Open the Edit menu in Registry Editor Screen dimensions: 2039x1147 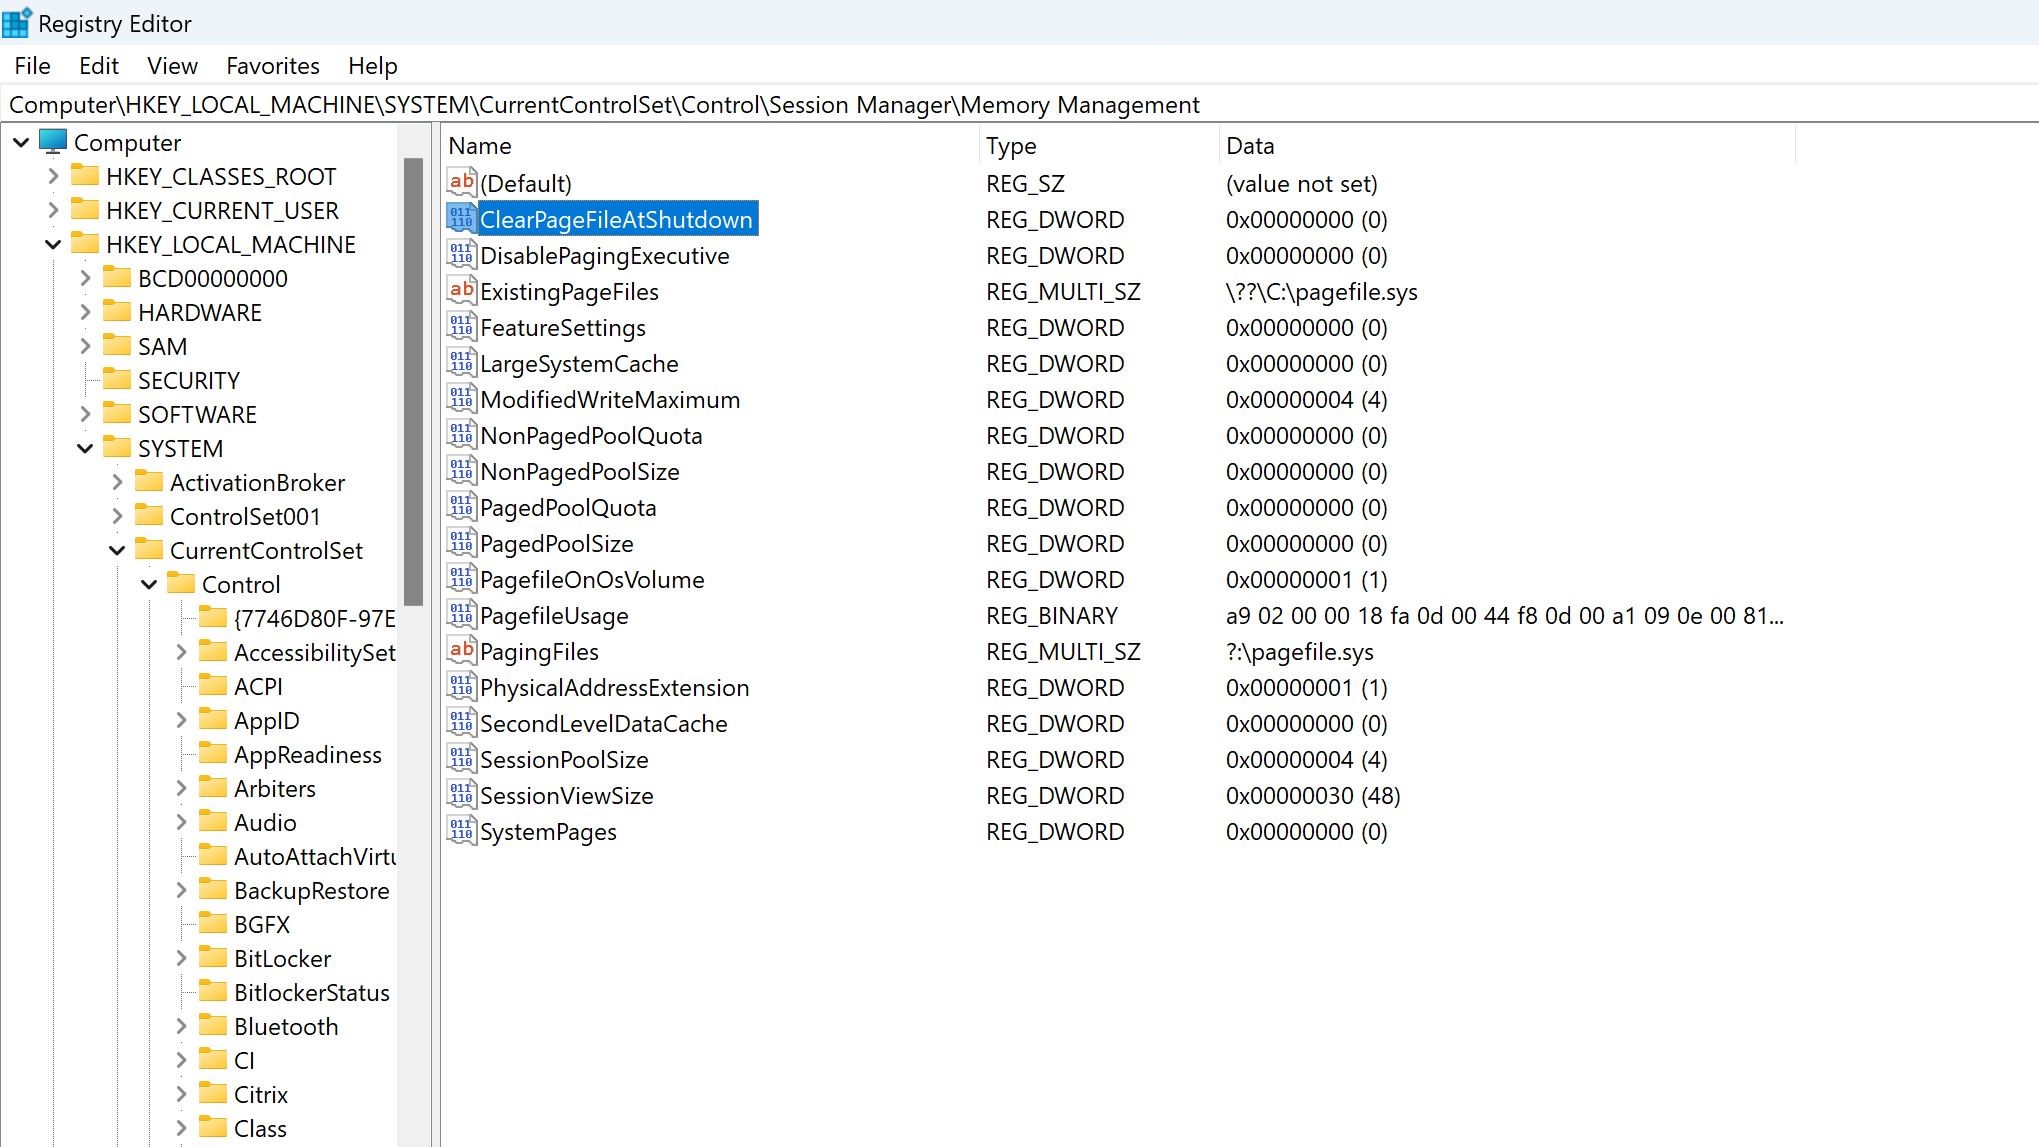tap(98, 64)
